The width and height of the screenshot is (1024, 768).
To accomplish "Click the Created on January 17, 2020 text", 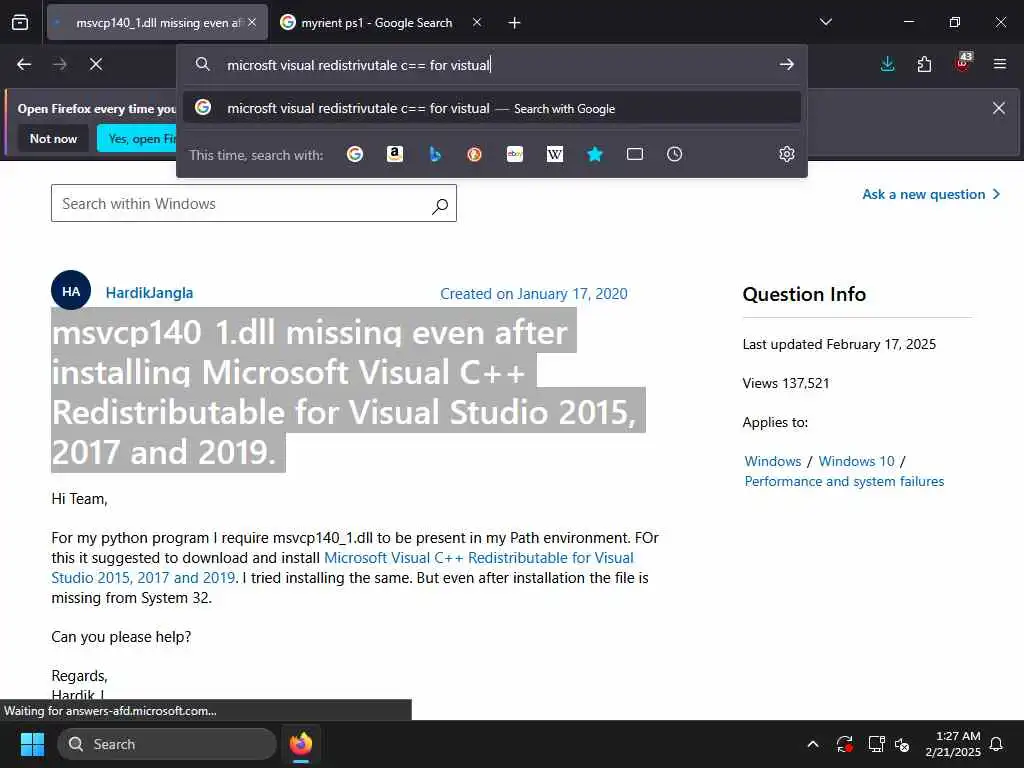I will pyautogui.click(x=534, y=294).
